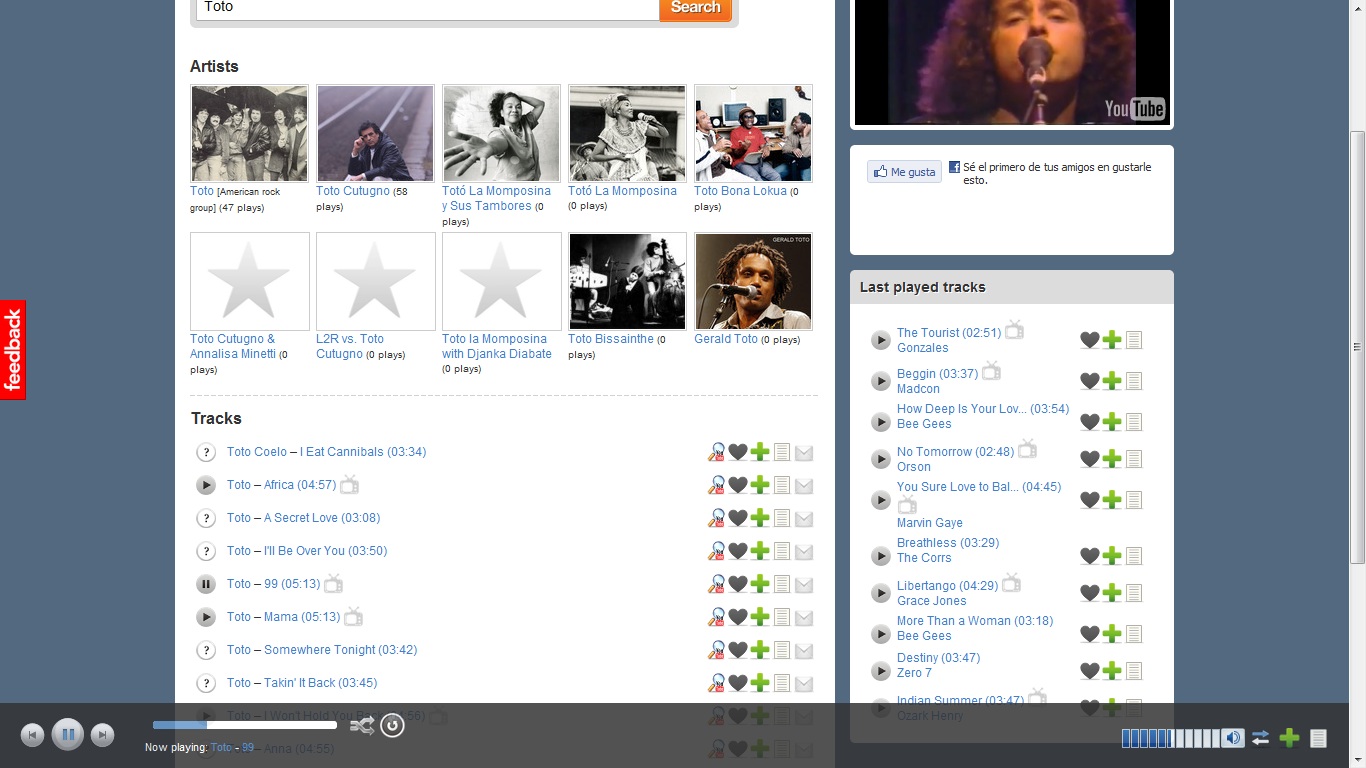
Task: Open Grace Jones artist link
Action: 931,601
